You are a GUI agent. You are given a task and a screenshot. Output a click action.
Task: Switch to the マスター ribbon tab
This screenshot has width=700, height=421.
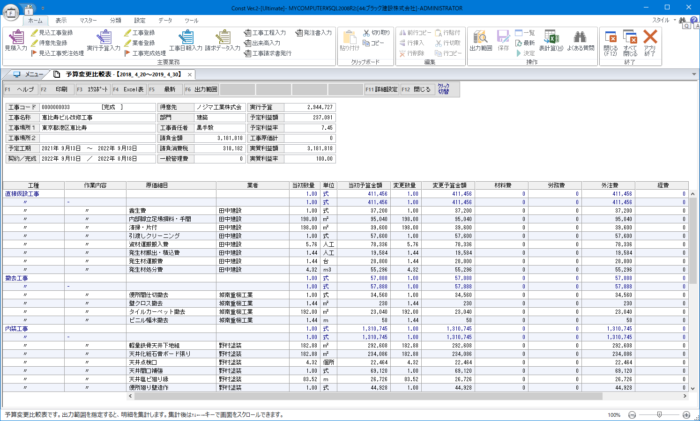89,19
